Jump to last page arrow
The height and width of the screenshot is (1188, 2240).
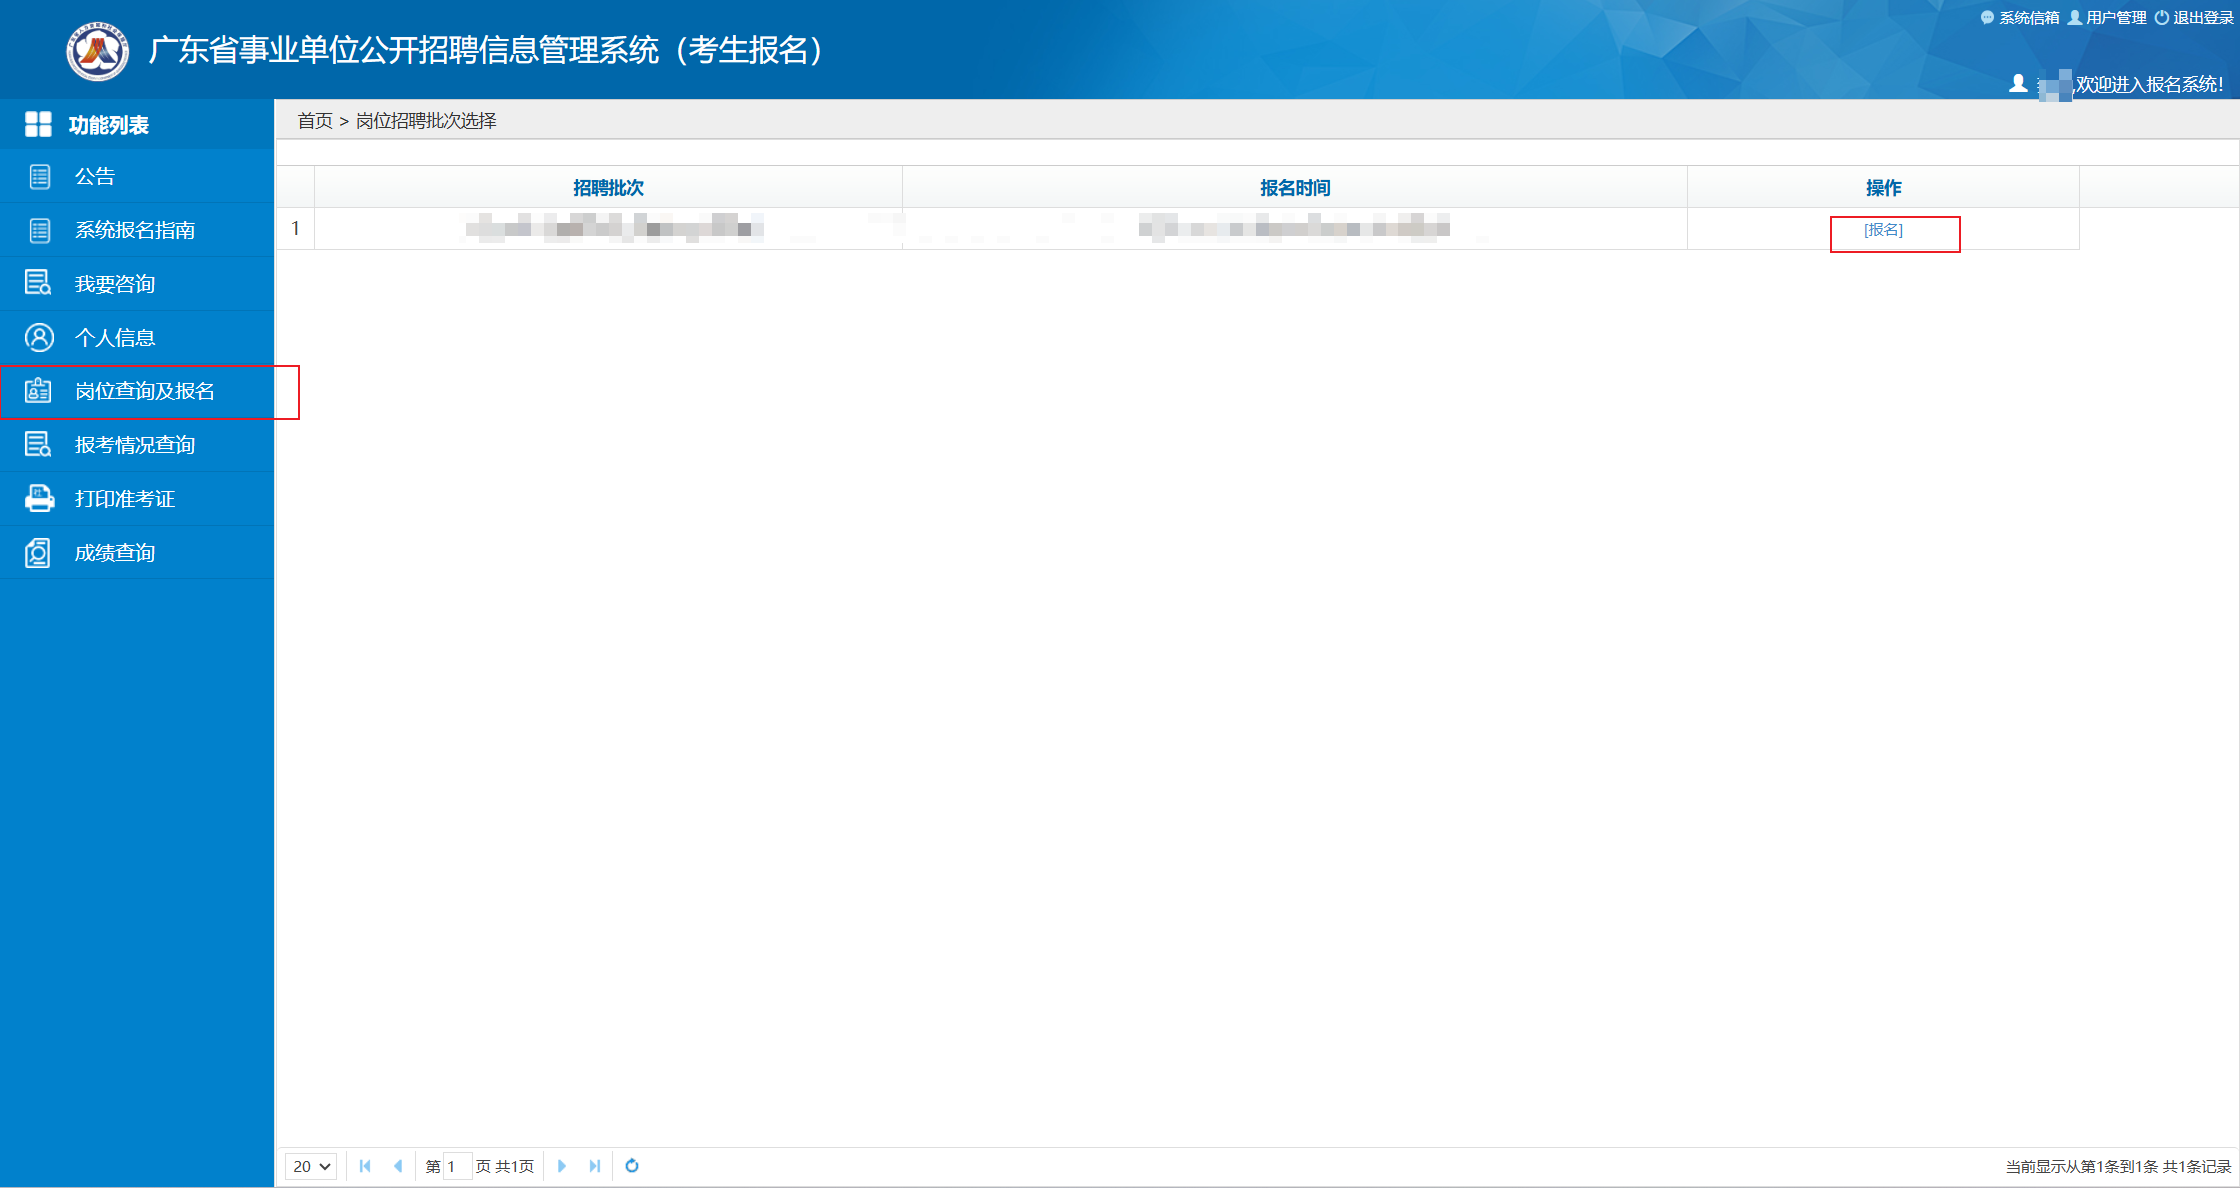click(x=595, y=1165)
